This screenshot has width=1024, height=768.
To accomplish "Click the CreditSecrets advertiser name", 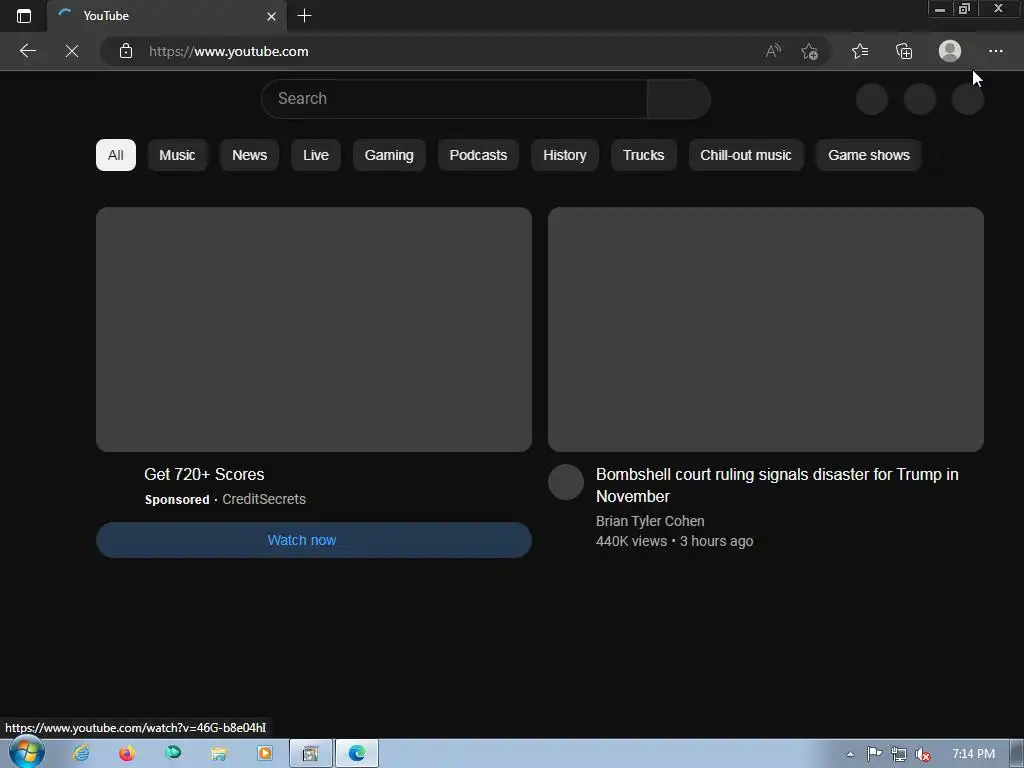I will click(x=264, y=499).
